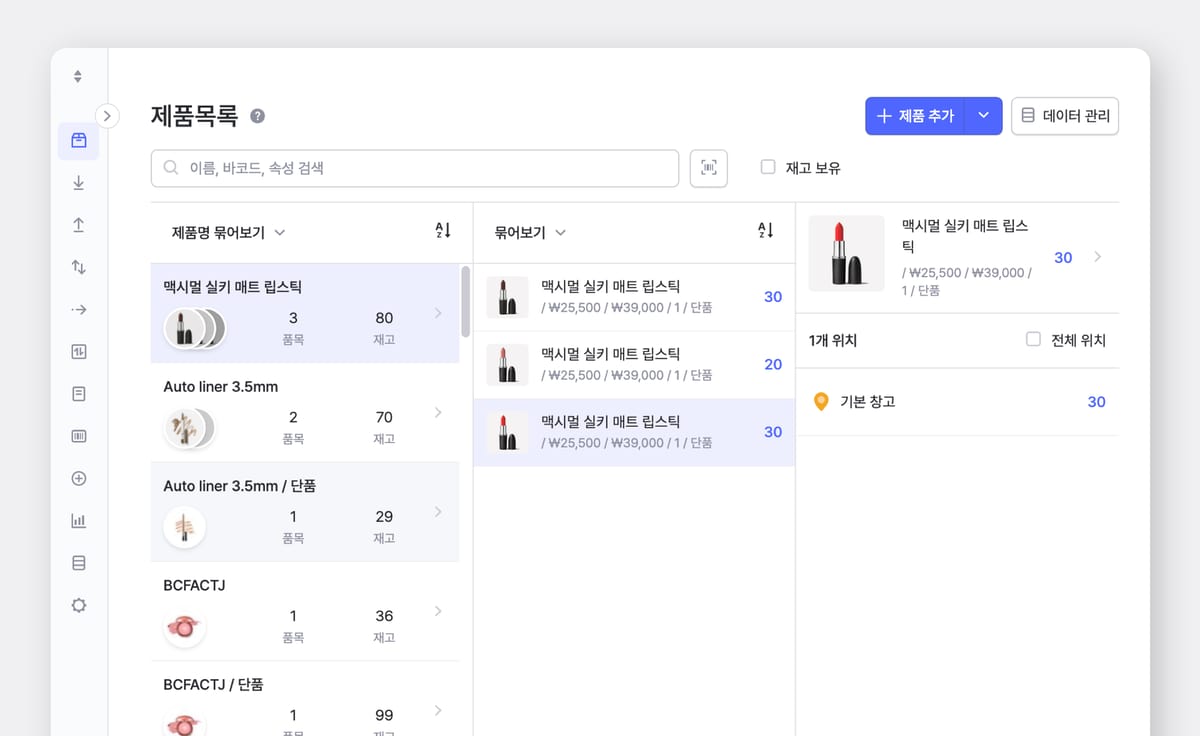Select the stock-out up arrow icon

(x=78, y=225)
